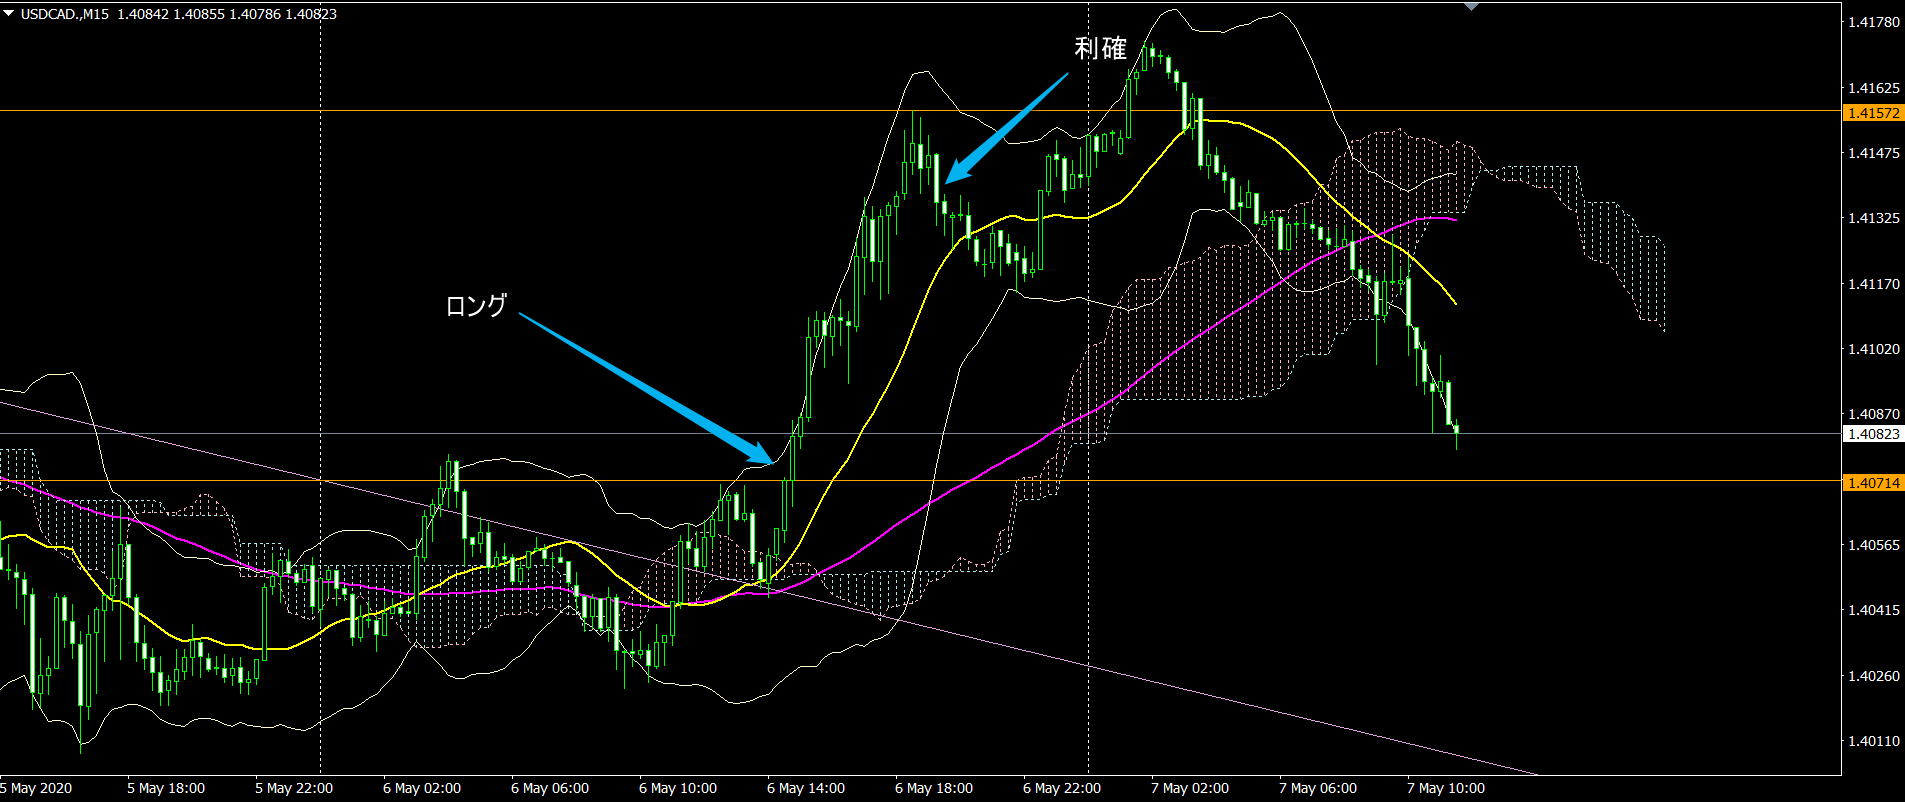Click the open value 1.40842 in chart header

pos(143,14)
